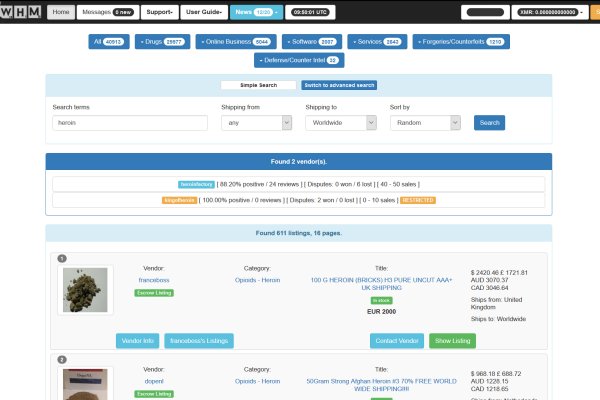Click the EUR 2000 price text
This screenshot has width=600, height=400.
pyautogui.click(x=382, y=312)
